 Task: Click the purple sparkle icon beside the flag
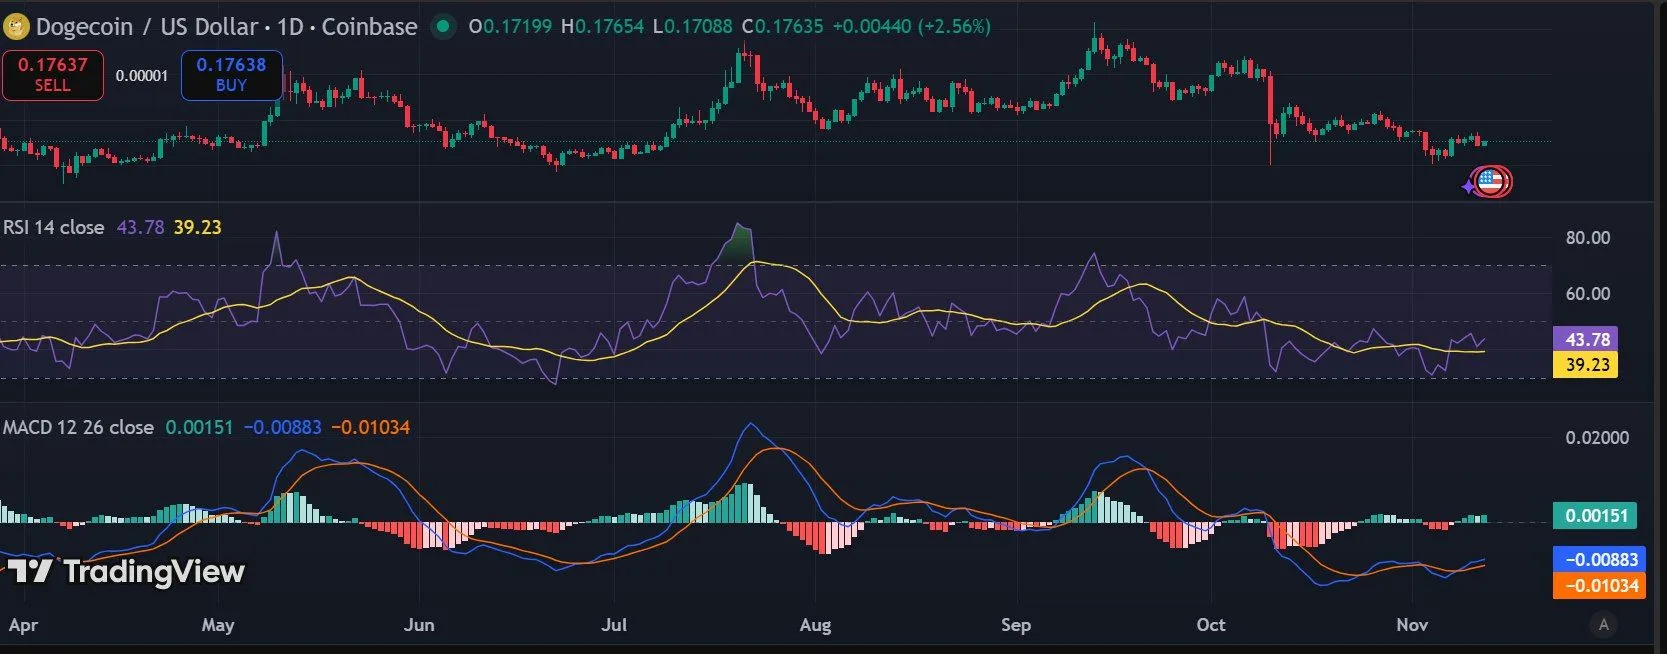coord(1468,186)
